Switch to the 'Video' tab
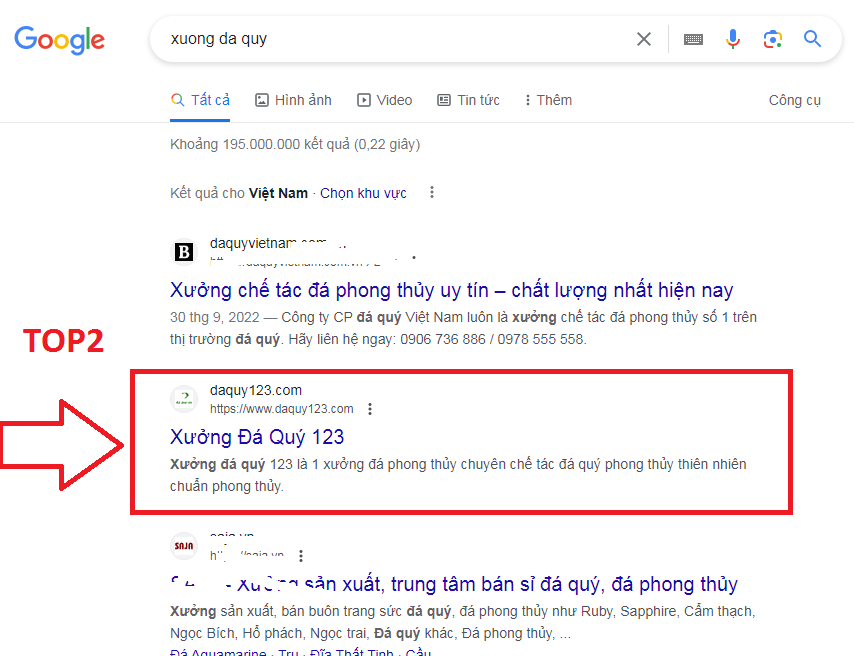The height and width of the screenshot is (656, 854). (385, 100)
